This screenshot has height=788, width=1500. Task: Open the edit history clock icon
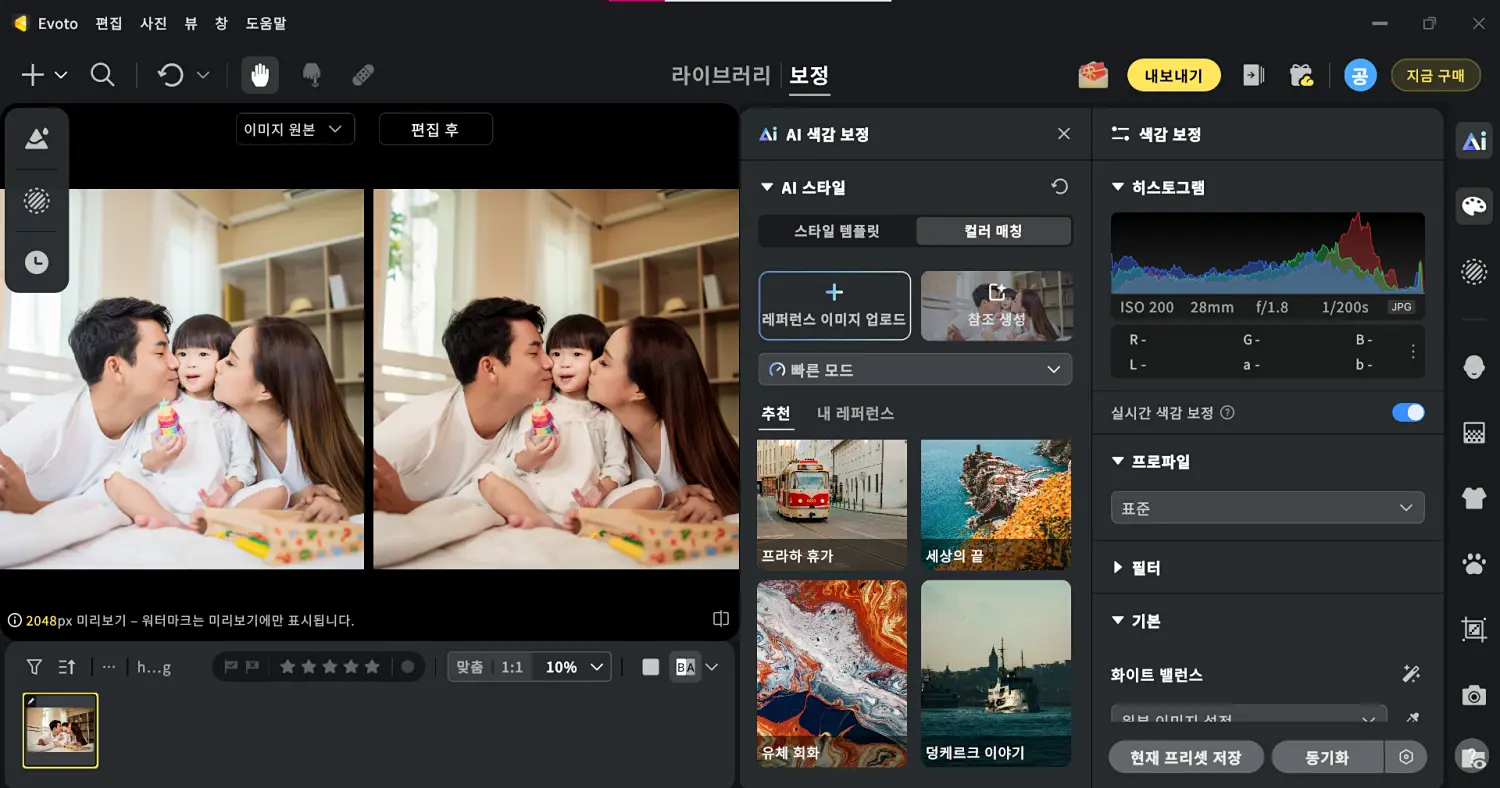(x=36, y=262)
